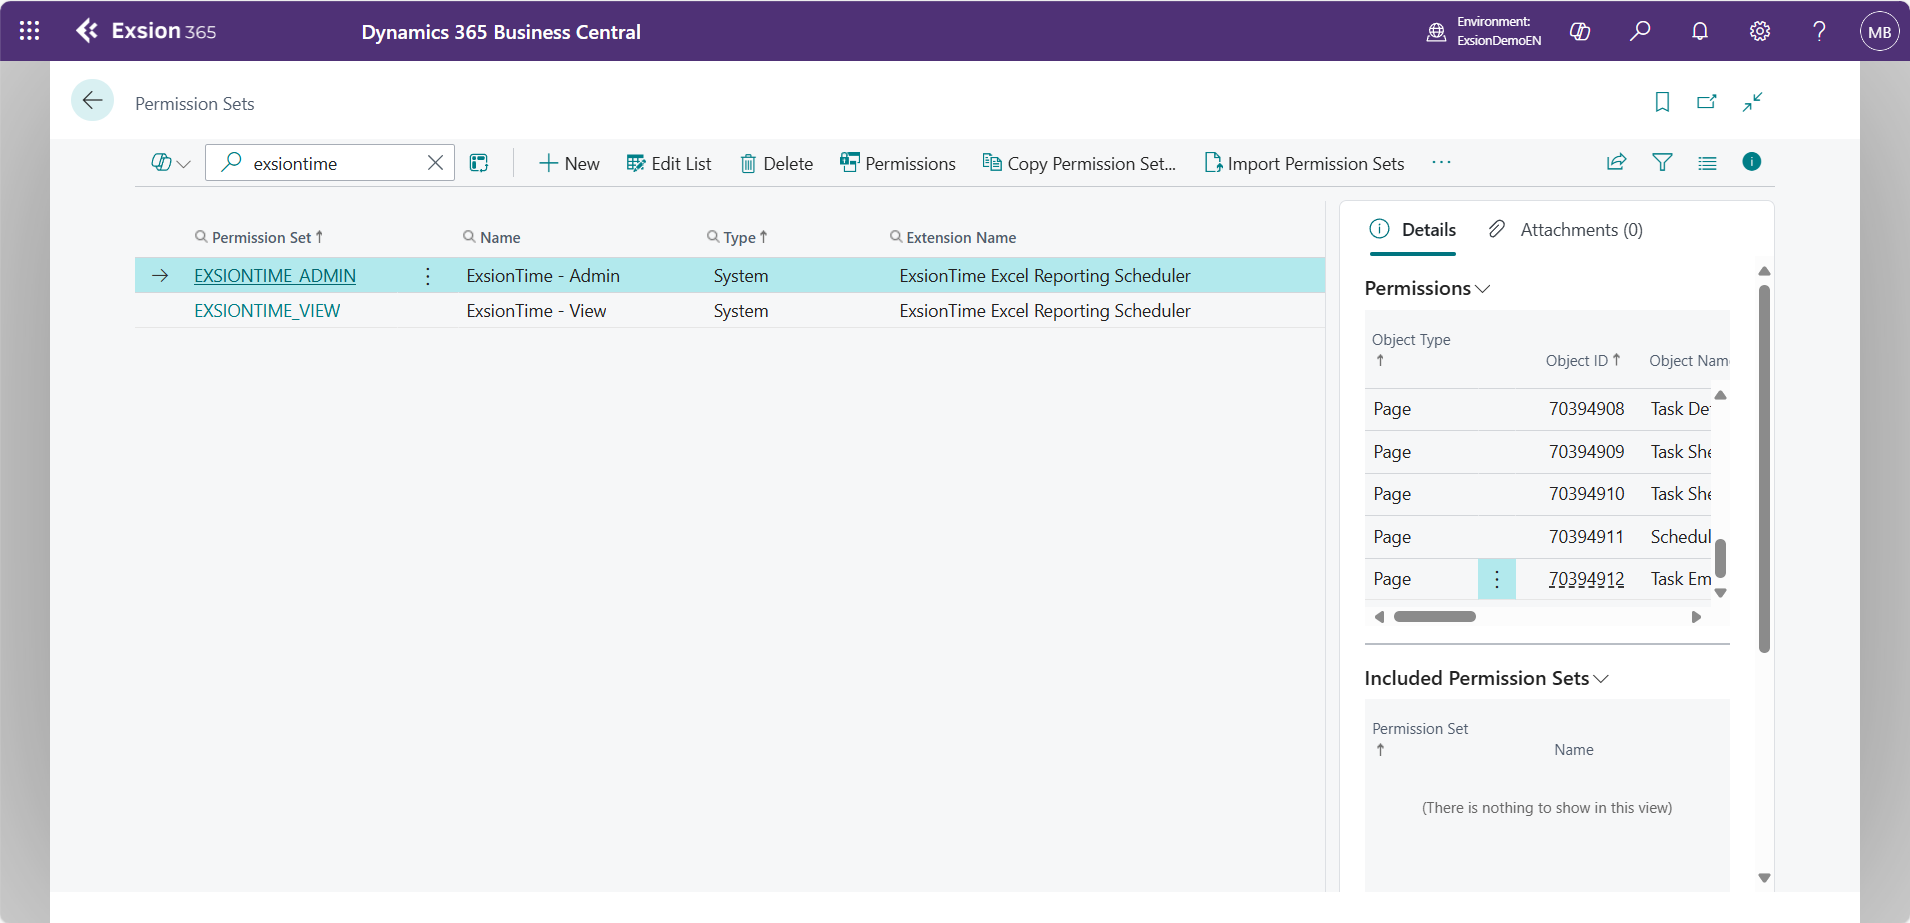
Task: Open the EXSIONTIME_VIEW permission set link
Action: [x=267, y=311]
